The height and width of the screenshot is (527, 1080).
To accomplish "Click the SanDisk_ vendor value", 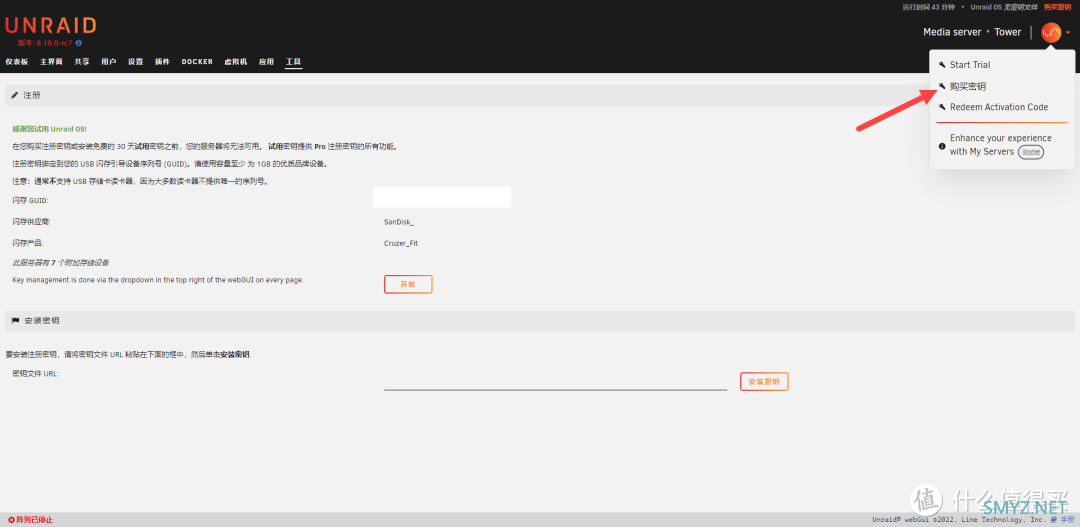I will (399, 223).
